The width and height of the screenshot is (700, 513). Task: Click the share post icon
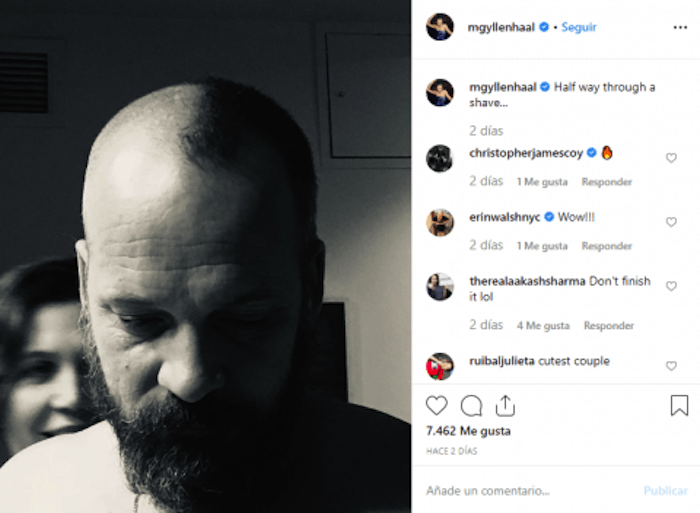tap(505, 405)
